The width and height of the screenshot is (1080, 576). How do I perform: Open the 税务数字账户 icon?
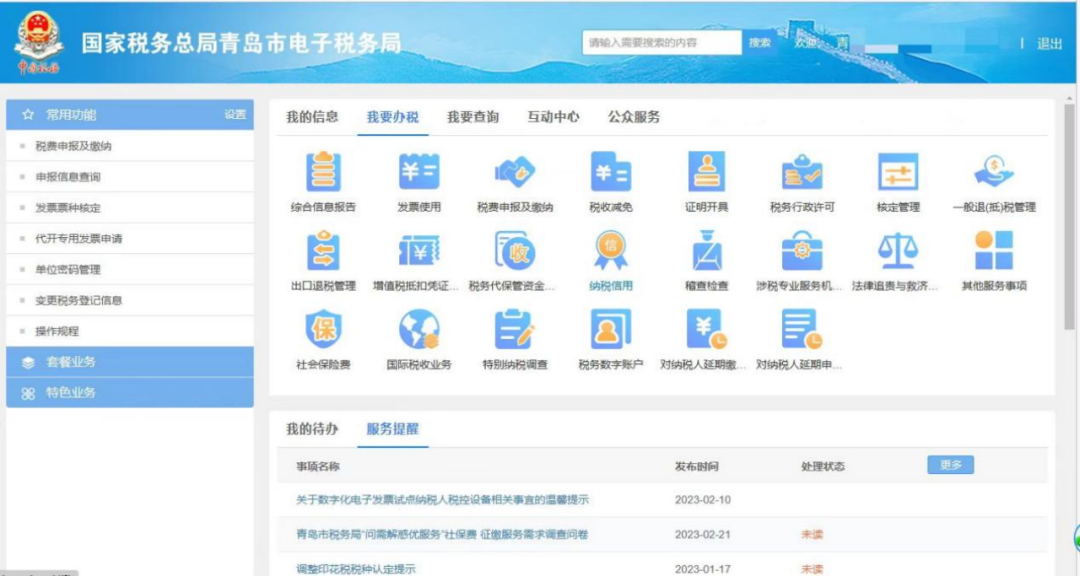pos(610,329)
